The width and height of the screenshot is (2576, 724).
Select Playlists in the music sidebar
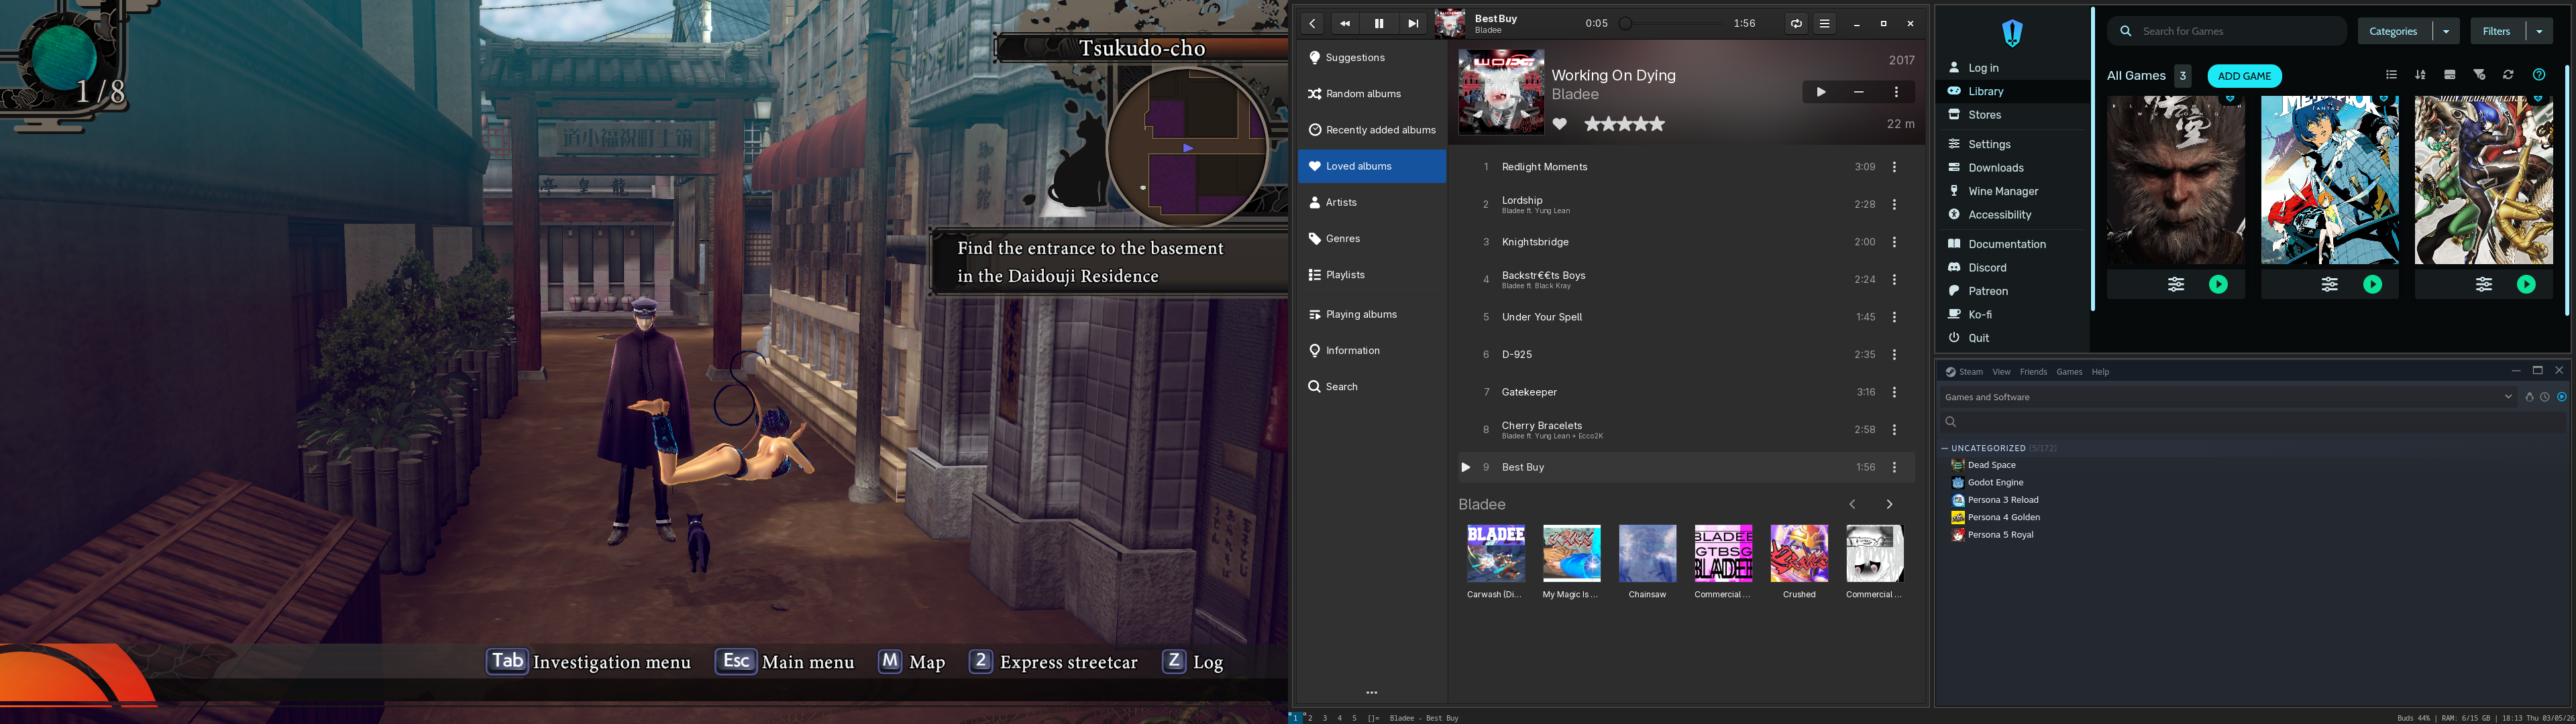(x=1345, y=275)
